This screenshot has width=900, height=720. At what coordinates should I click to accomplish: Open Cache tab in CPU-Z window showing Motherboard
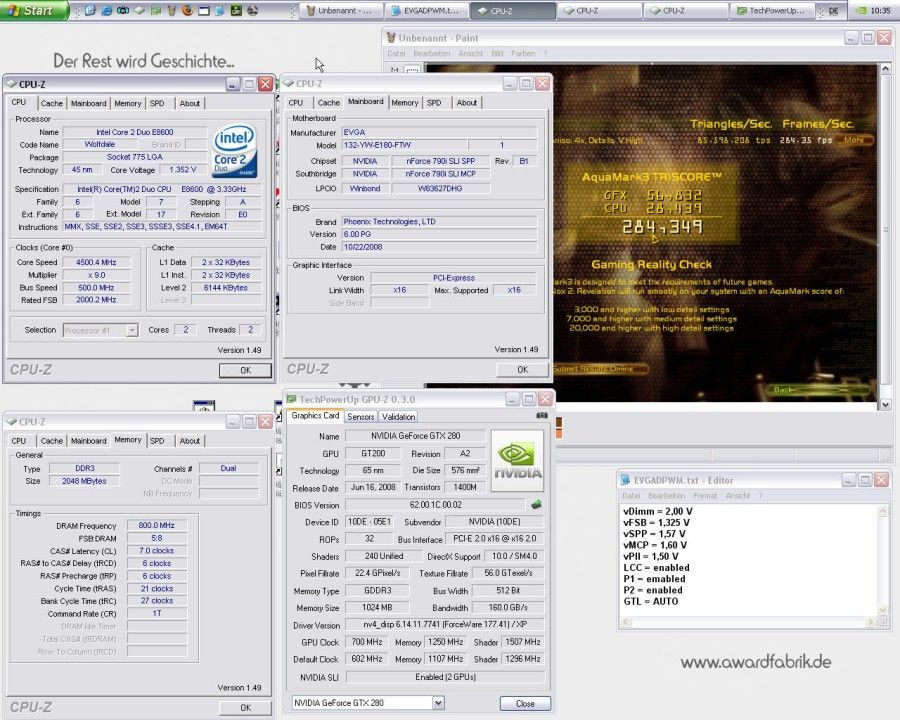pyautogui.click(x=328, y=103)
